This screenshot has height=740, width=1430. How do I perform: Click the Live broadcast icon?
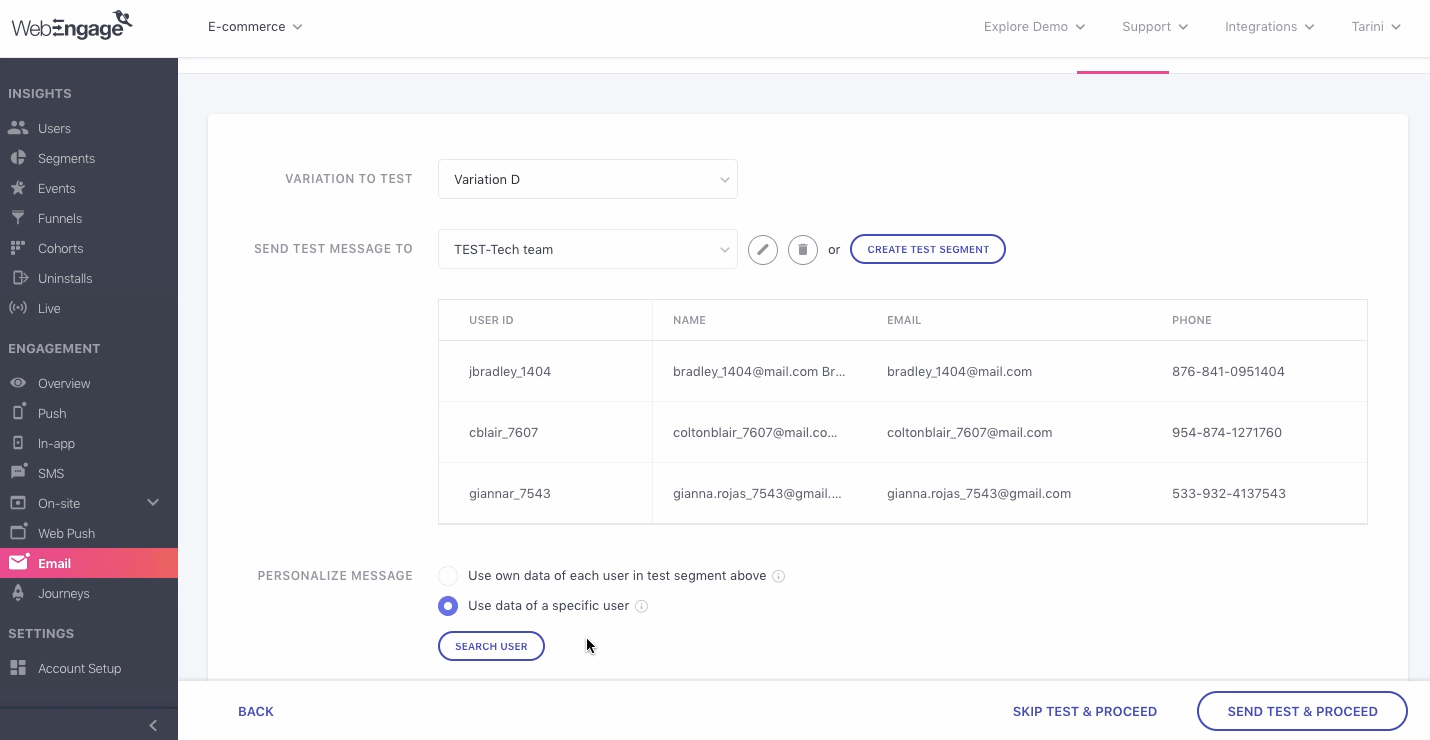point(18,308)
